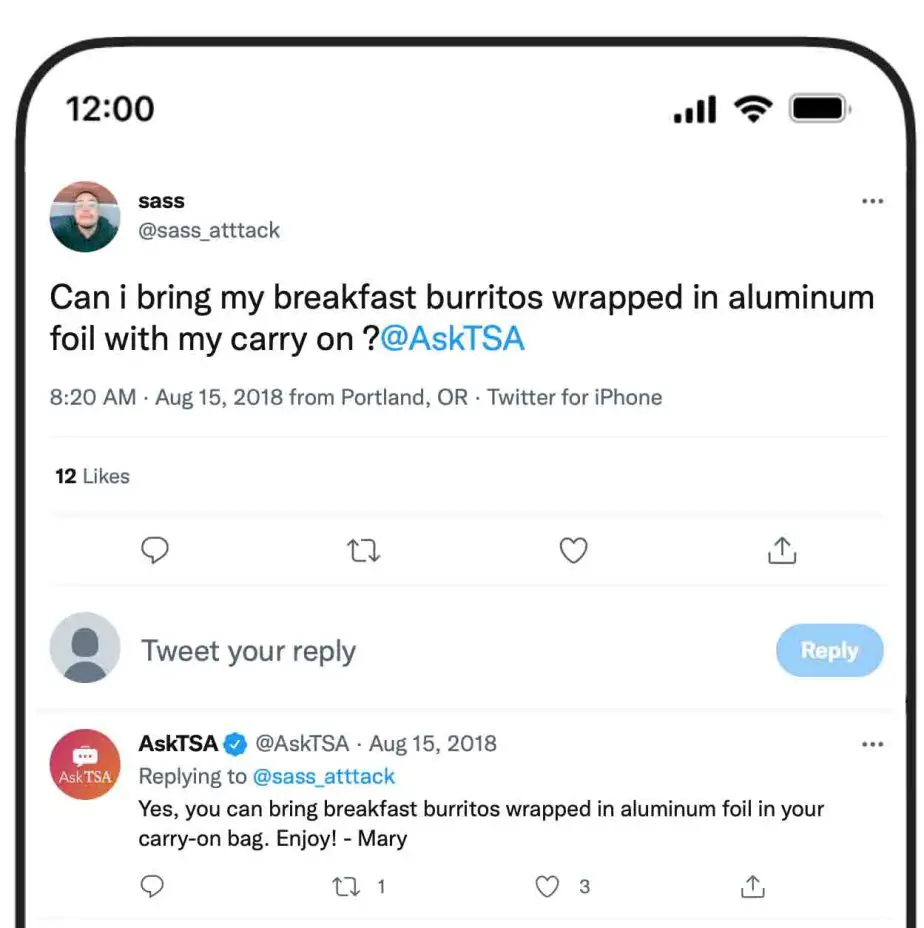Retweet the AskTSA reply
Viewport: 924px width, 928px height.
pos(346,887)
